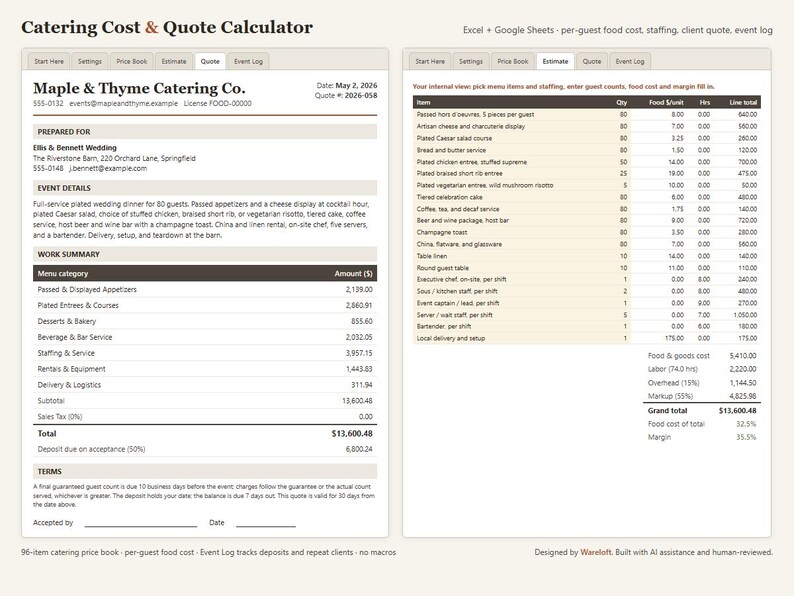The width and height of the screenshot is (794, 596).
Task: Open the Price Book tab in left panel
Action: [132, 61]
